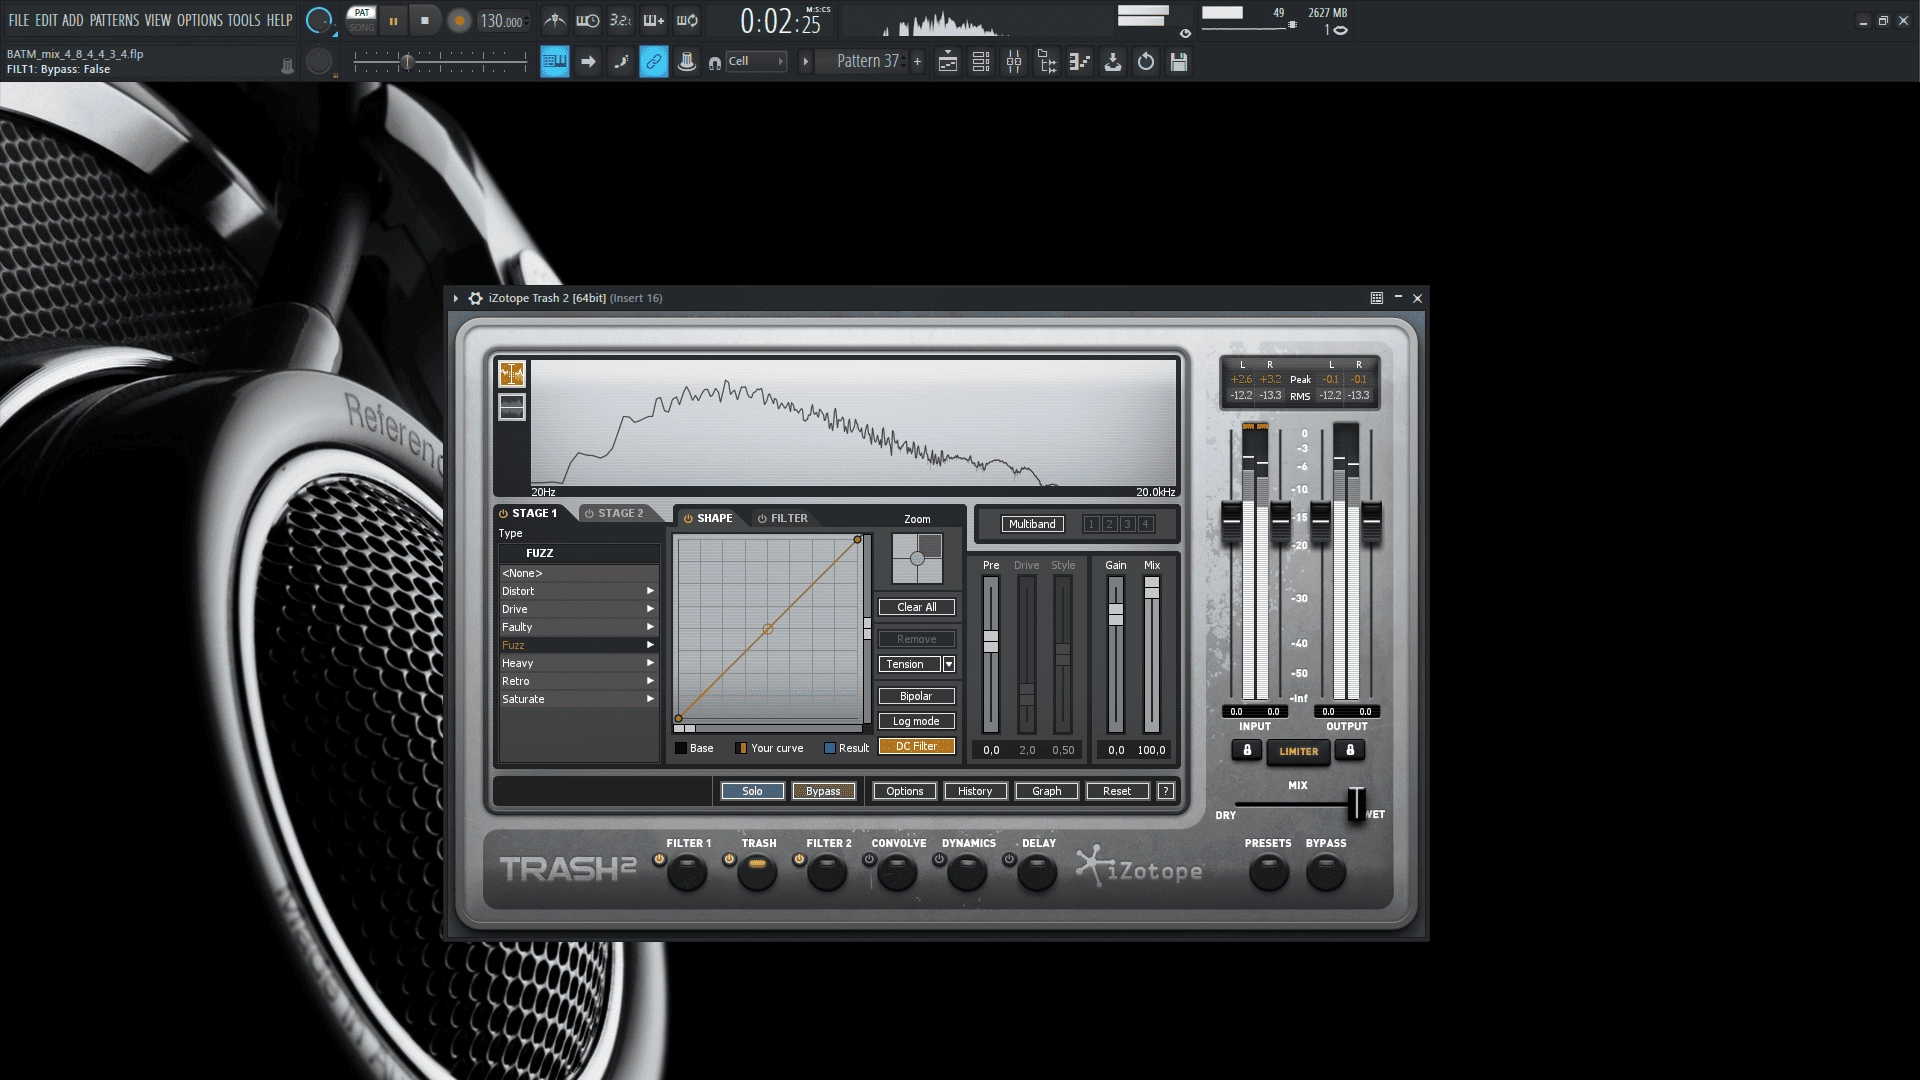Screen dimensions: 1920x1080
Task: Open the PATTERNS menu
Action: click(x=114, y=20)
